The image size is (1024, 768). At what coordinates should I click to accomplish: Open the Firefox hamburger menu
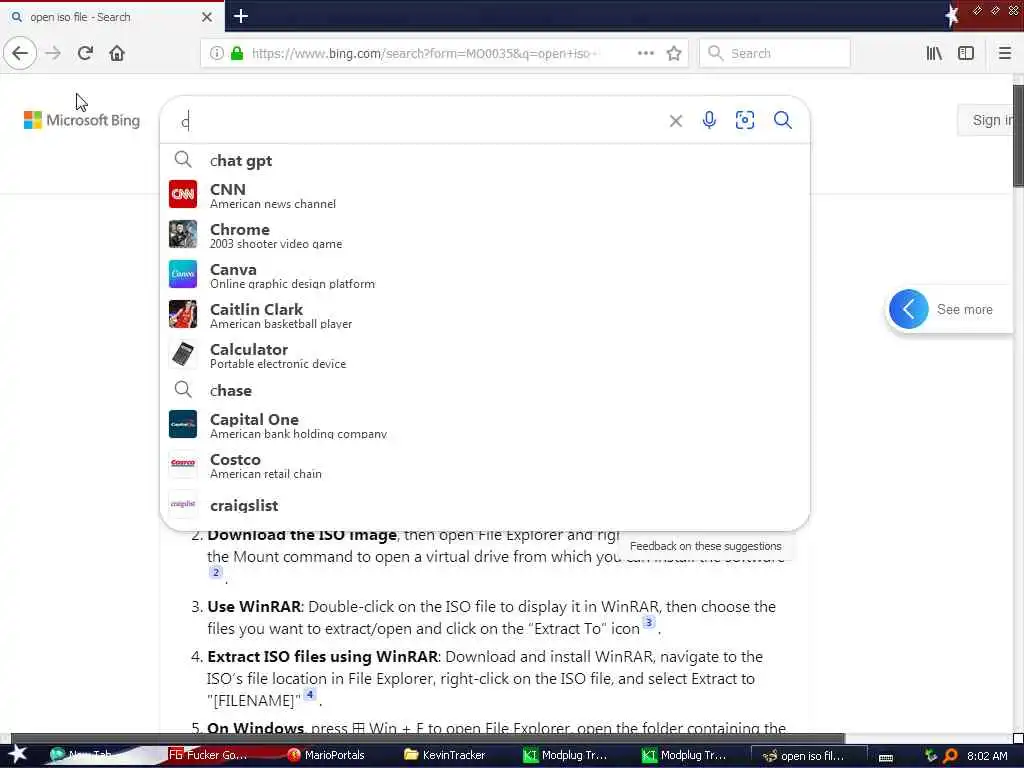click(1004, 54)
